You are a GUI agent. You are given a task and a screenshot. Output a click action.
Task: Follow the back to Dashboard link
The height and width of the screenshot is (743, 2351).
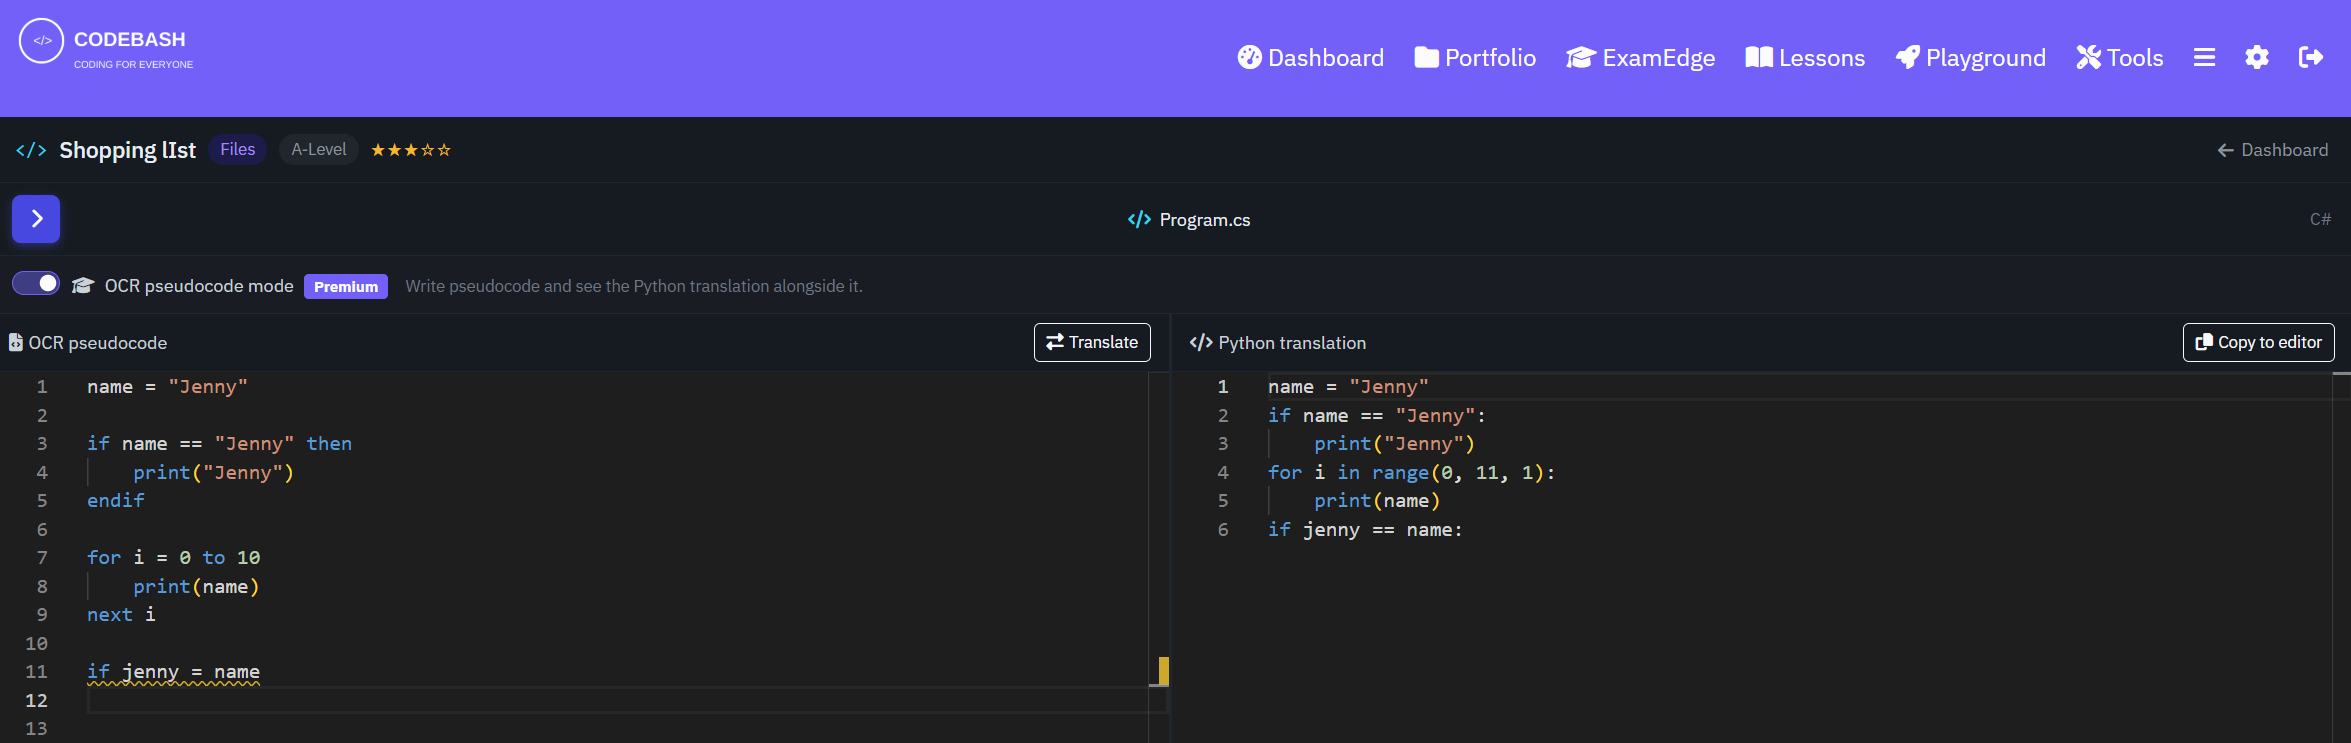[x=2273, y=150]
